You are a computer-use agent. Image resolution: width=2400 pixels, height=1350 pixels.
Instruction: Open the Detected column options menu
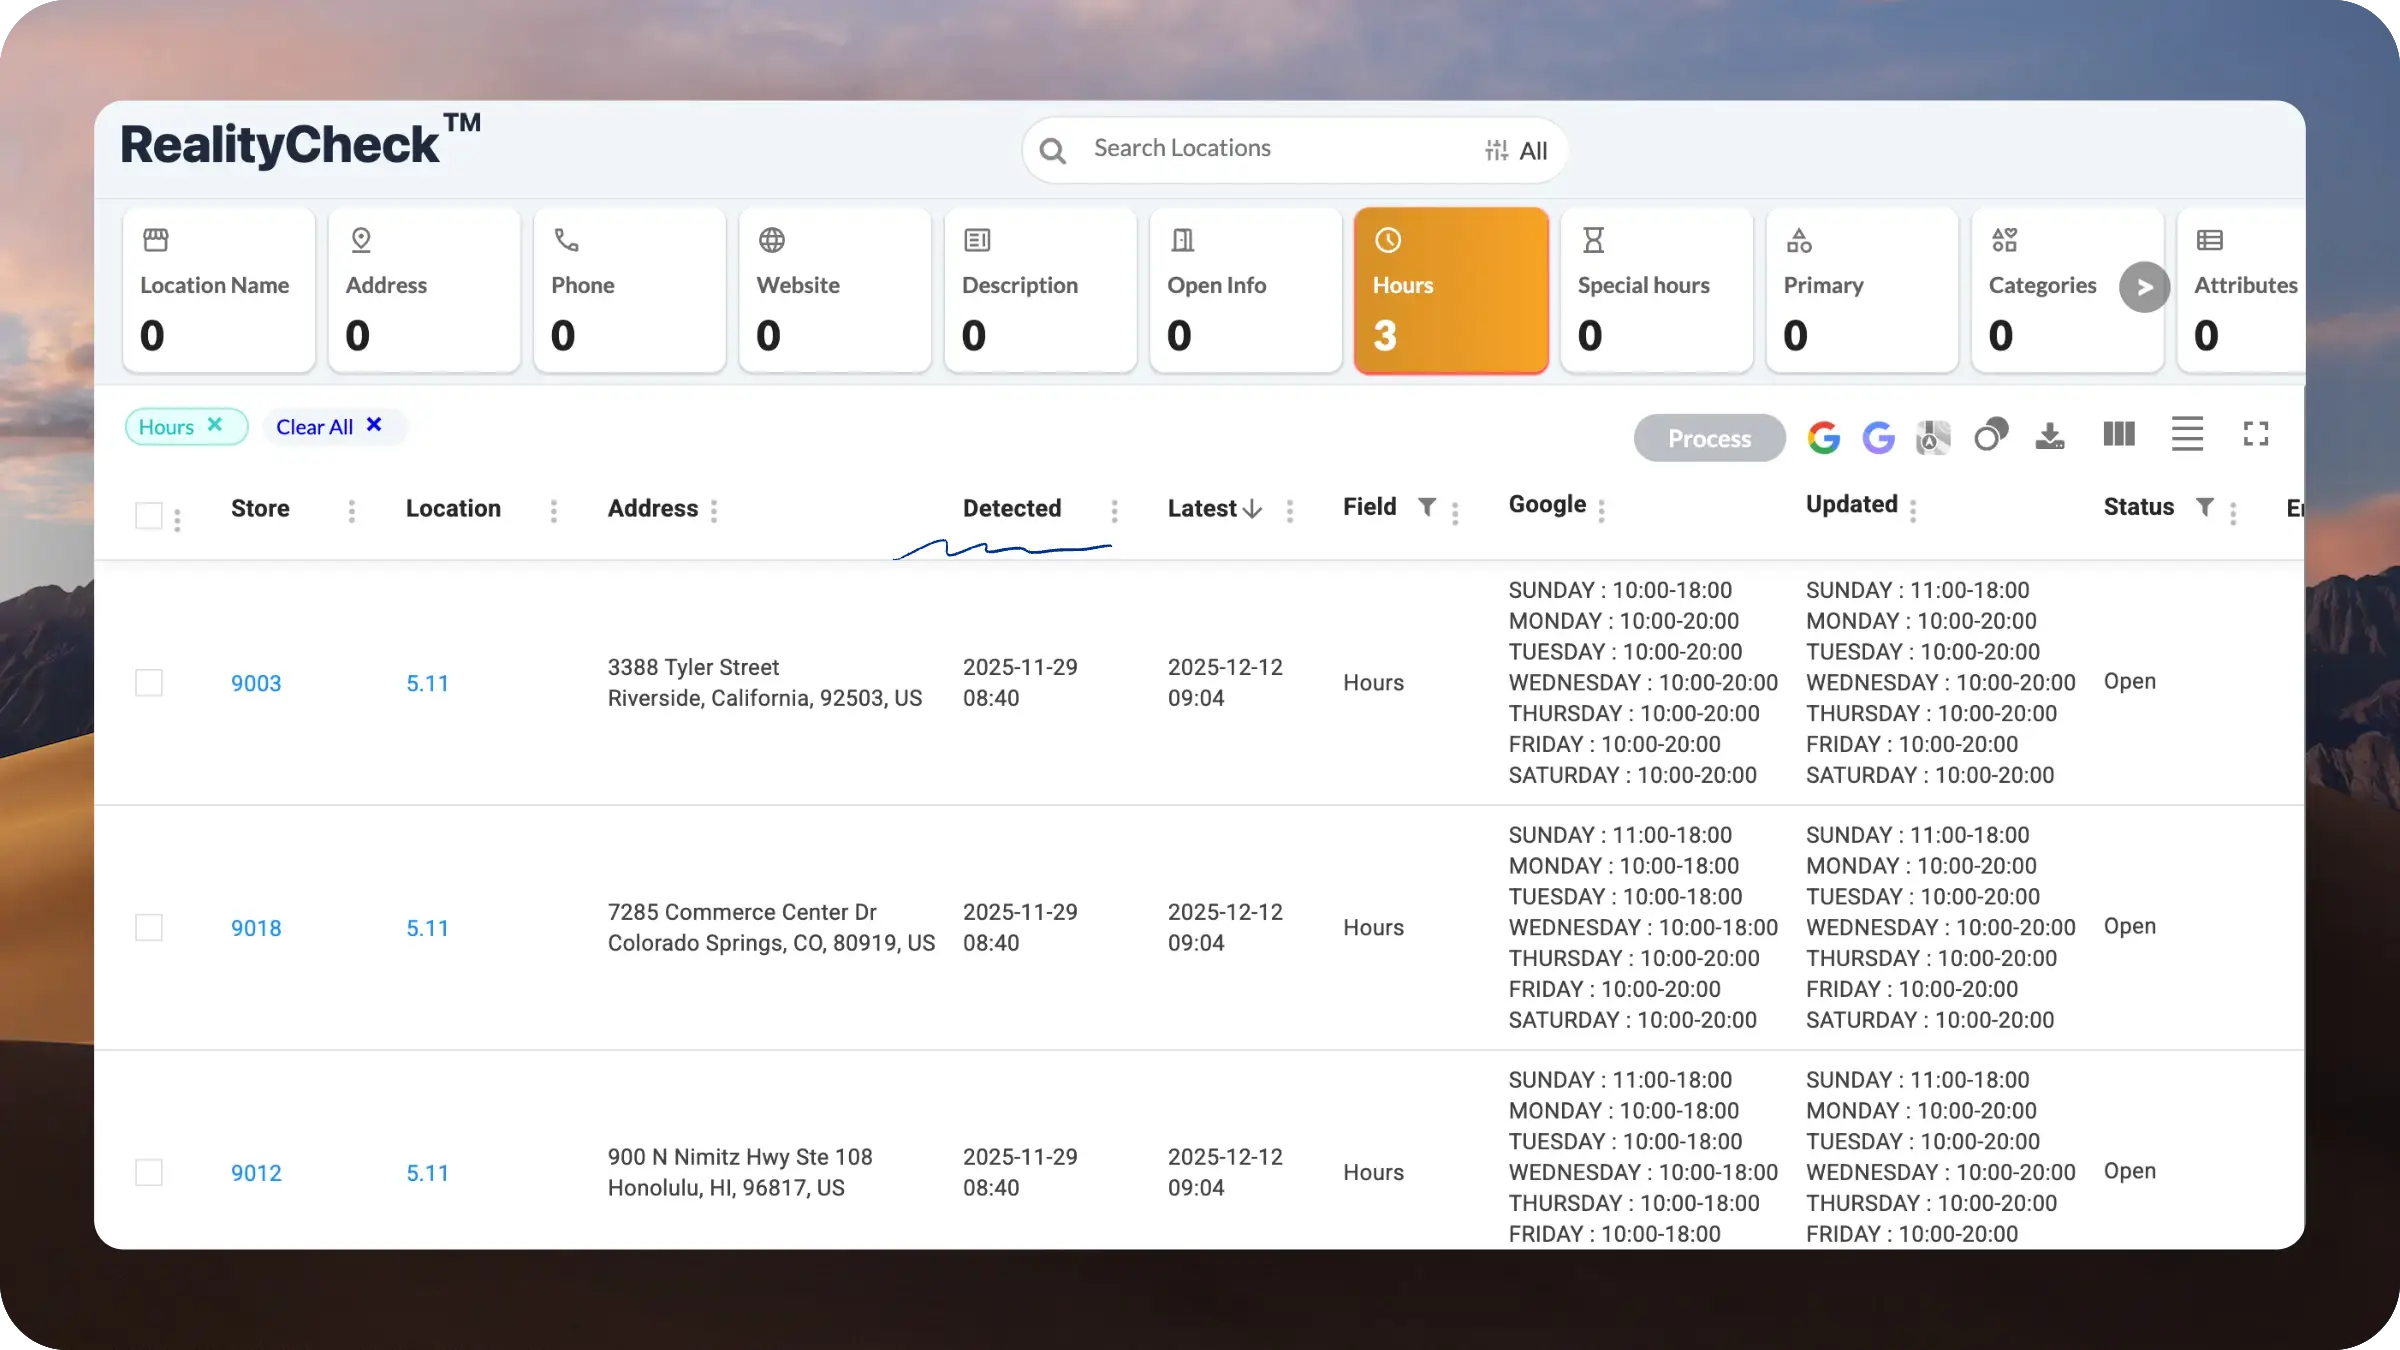pyautogui.click(x=1114, y=511)
